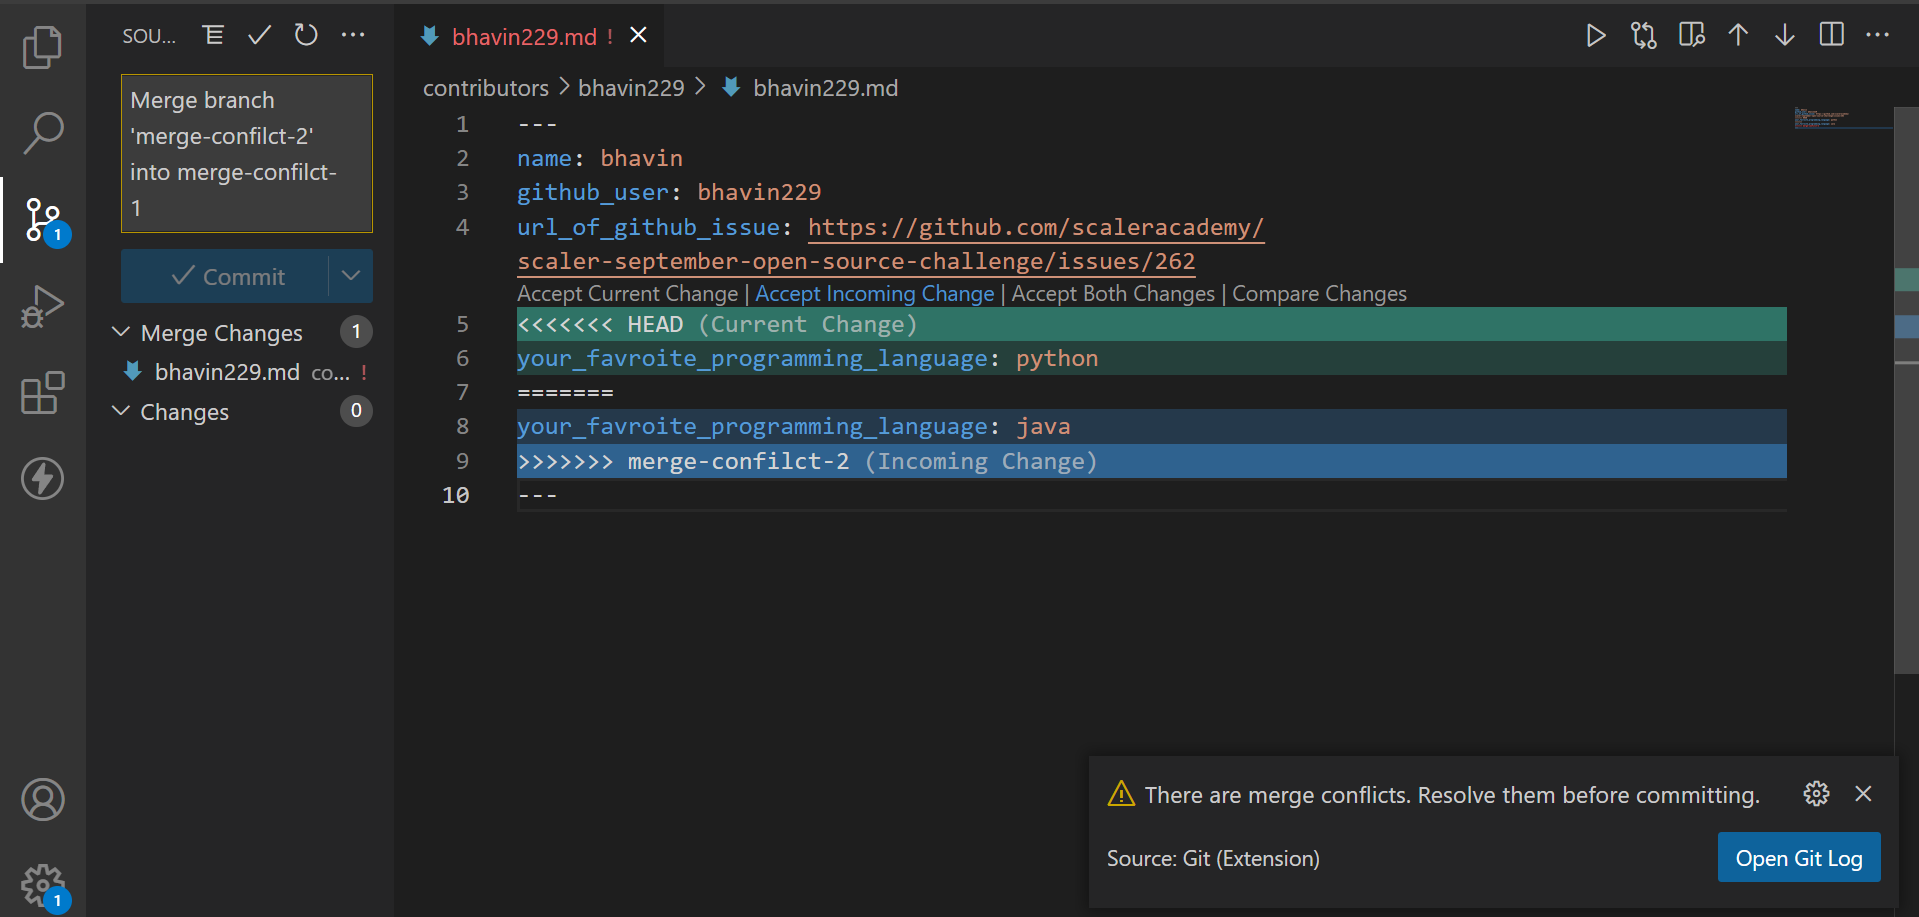Click the refresh icon in Source Control
This screenshot has width=1919, height=917.
pos(306,34)
